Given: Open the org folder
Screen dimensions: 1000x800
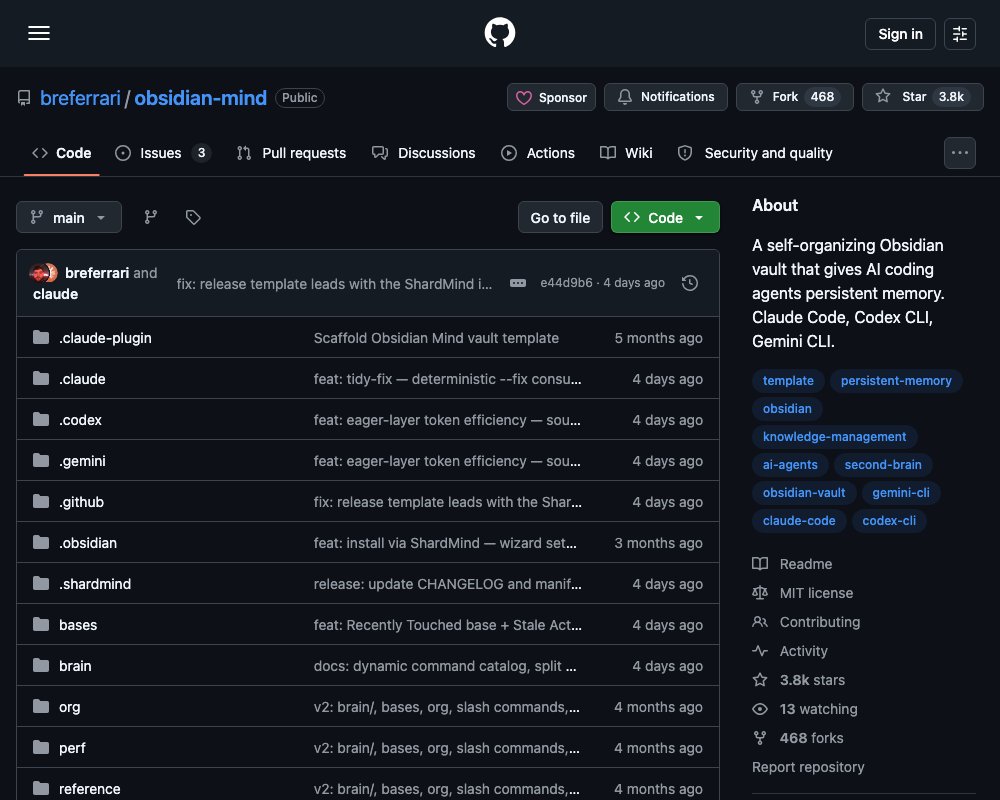Looking at the screenshot, I should tap(70, 707).
